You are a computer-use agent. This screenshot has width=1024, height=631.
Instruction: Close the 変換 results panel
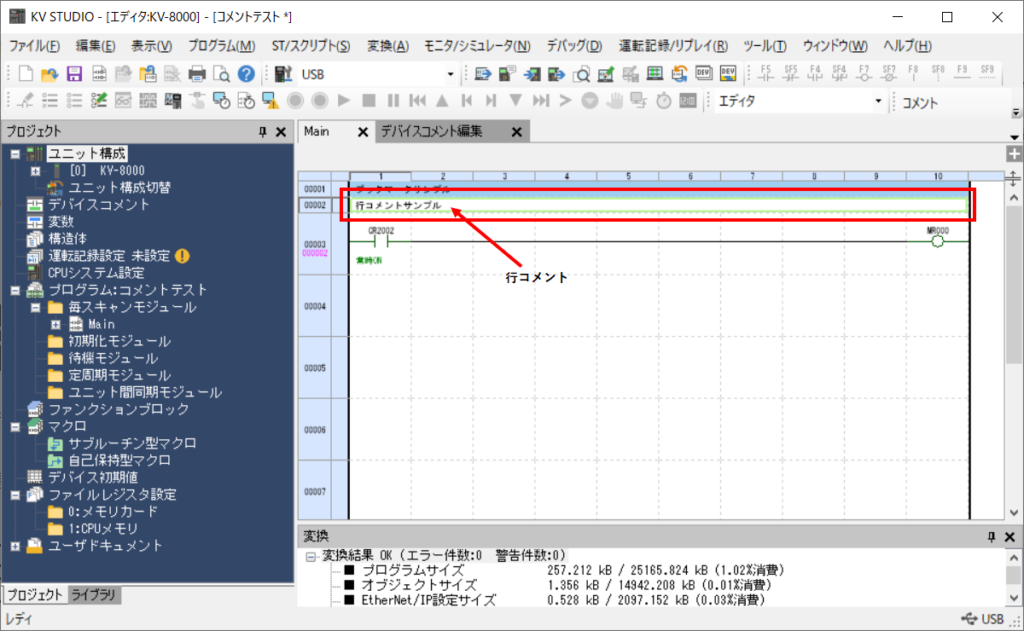click(1011, 536)
